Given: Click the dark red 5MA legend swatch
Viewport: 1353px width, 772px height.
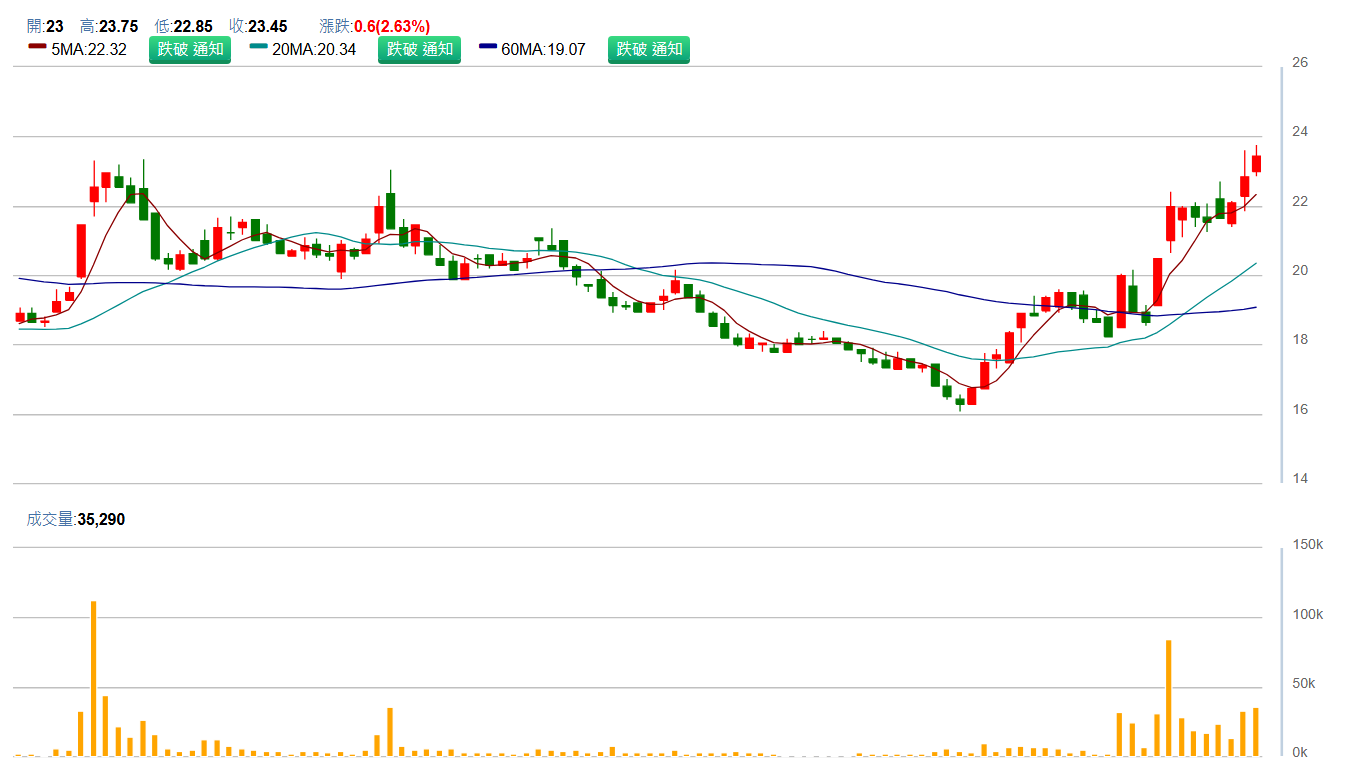Looking at the screenshot, I should pyautogui.click(x=37, y=48).
